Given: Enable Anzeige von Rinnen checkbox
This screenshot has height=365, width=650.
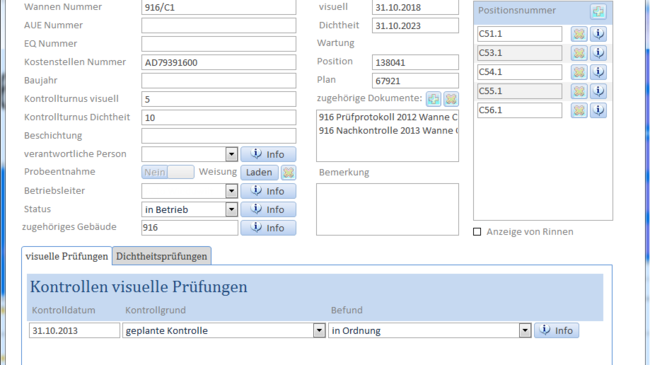Looking at the screenshot, I should click(x=477, y=232).
